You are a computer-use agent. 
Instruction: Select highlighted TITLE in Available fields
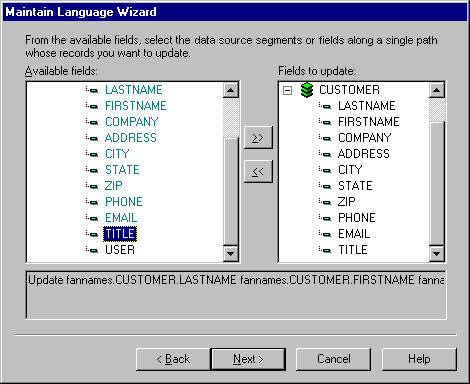(x=120, y=234)
